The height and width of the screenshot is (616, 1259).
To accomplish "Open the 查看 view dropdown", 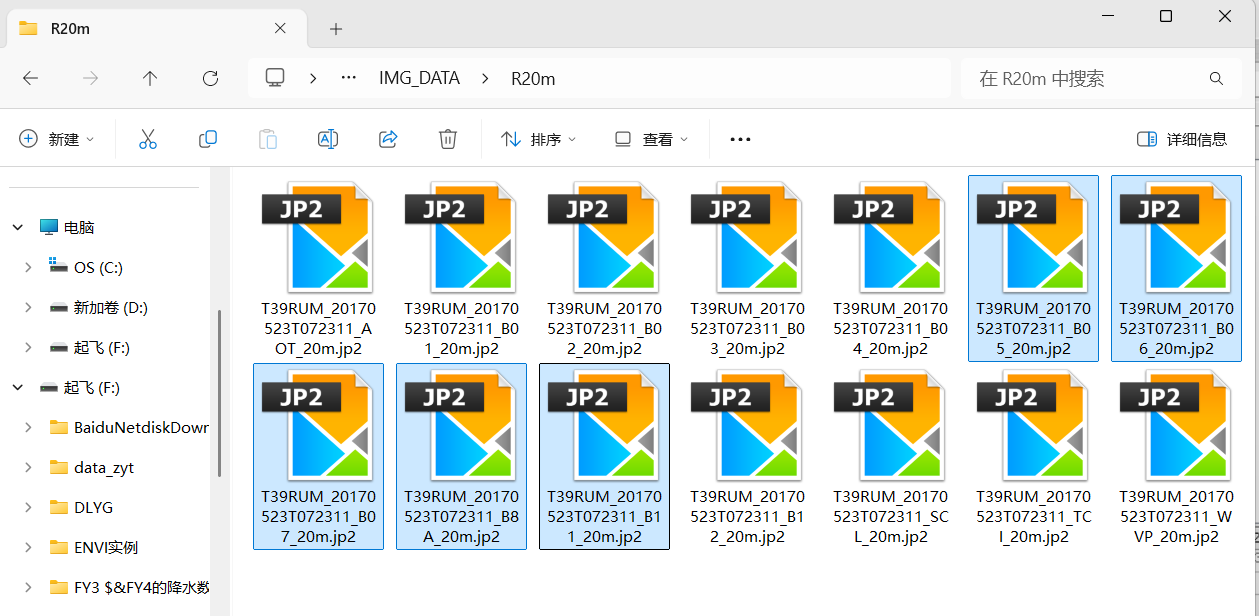I will click(x=651, y=140).
